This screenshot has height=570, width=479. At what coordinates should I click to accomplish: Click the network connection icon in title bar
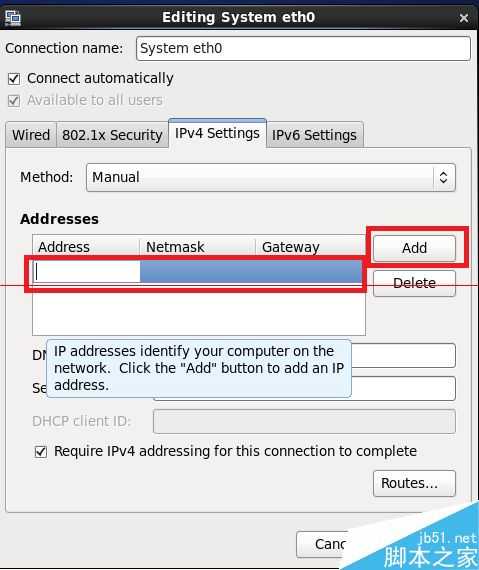(x=13, y=18)
